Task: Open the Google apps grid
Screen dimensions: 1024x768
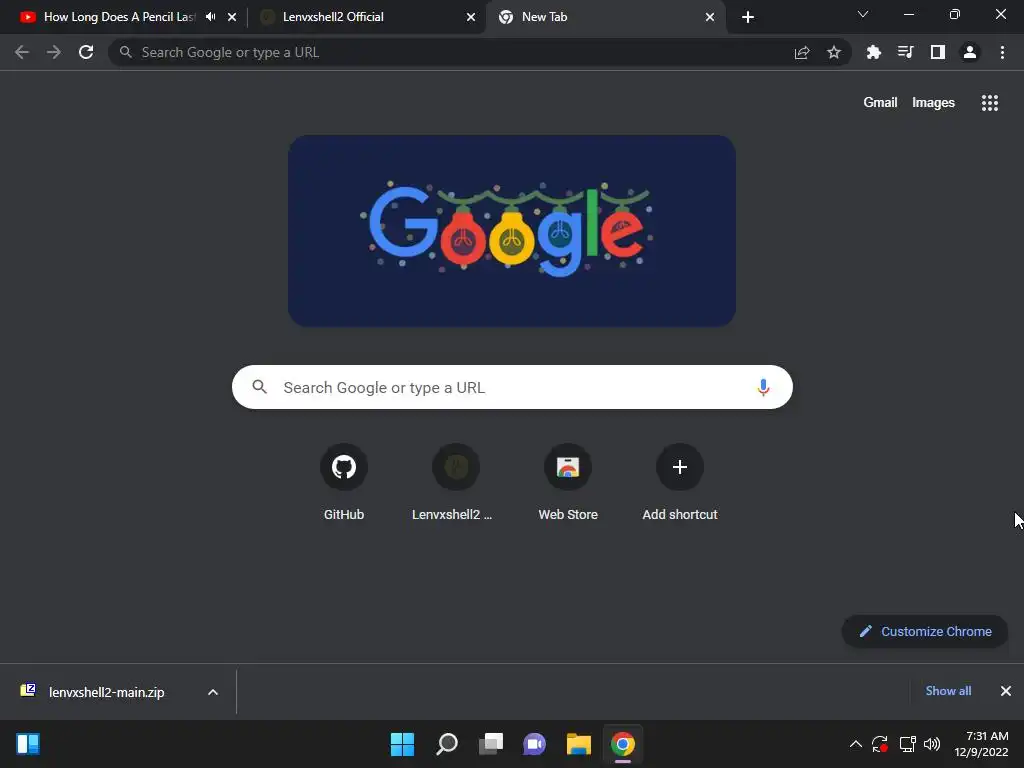Action: (990, 103)
